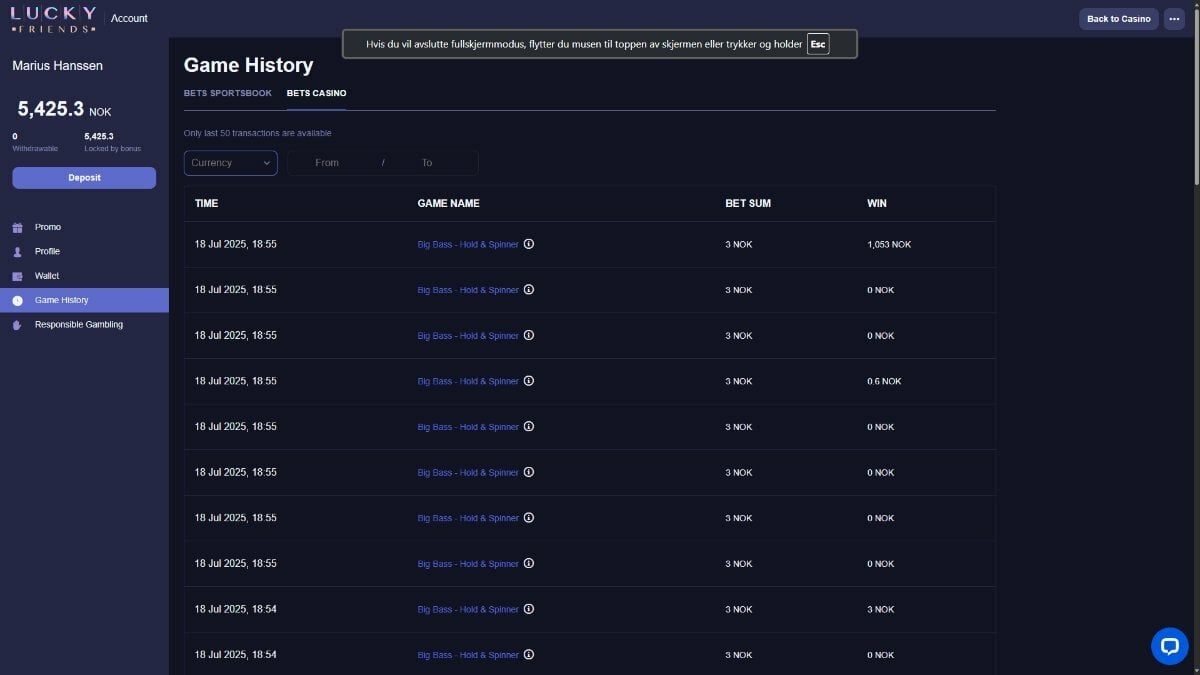Click the To date field

430,163
